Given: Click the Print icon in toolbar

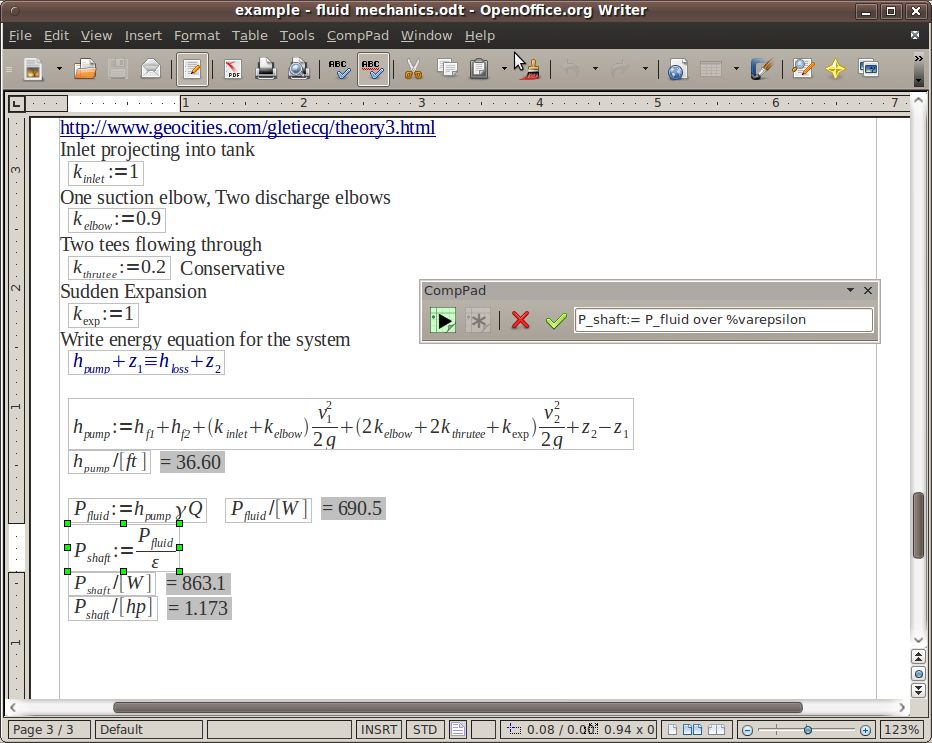Looking at the screenshot, I should tap(265, 69).
